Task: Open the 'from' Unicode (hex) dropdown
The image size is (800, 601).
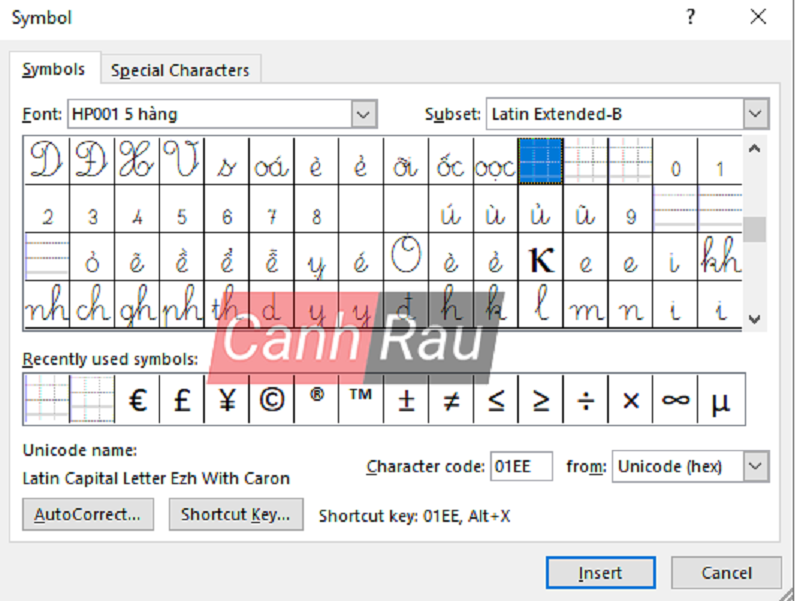Action: (756, 466)
